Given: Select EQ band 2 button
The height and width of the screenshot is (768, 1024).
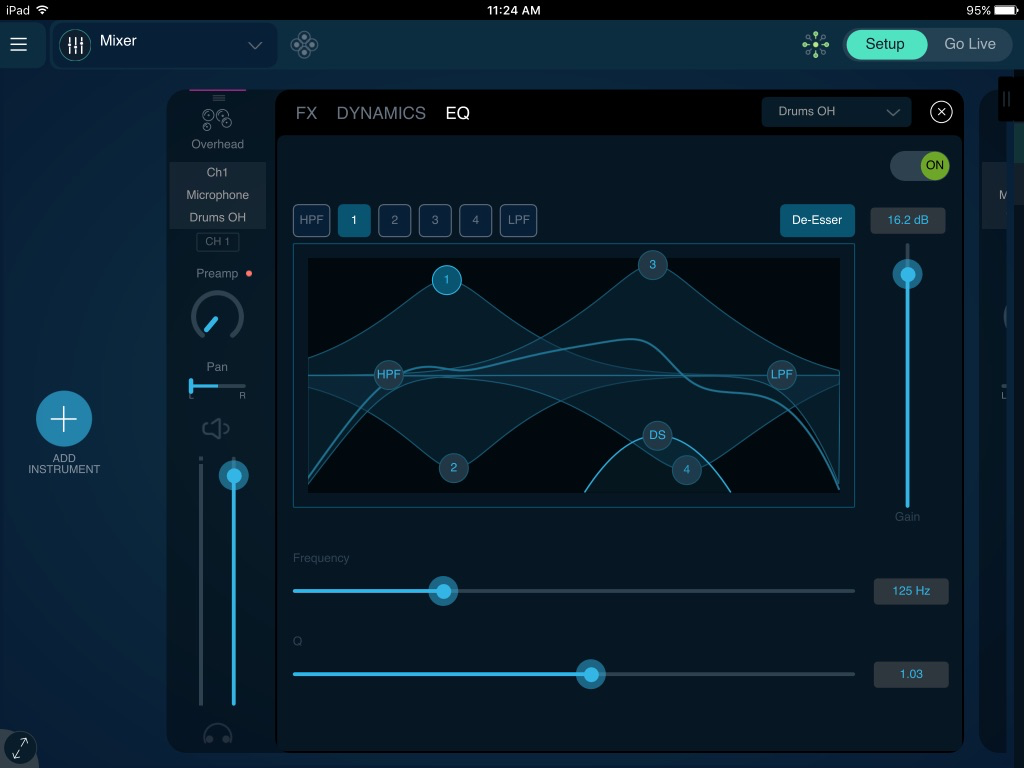Looking at the screenshot, I should point(394,220).
